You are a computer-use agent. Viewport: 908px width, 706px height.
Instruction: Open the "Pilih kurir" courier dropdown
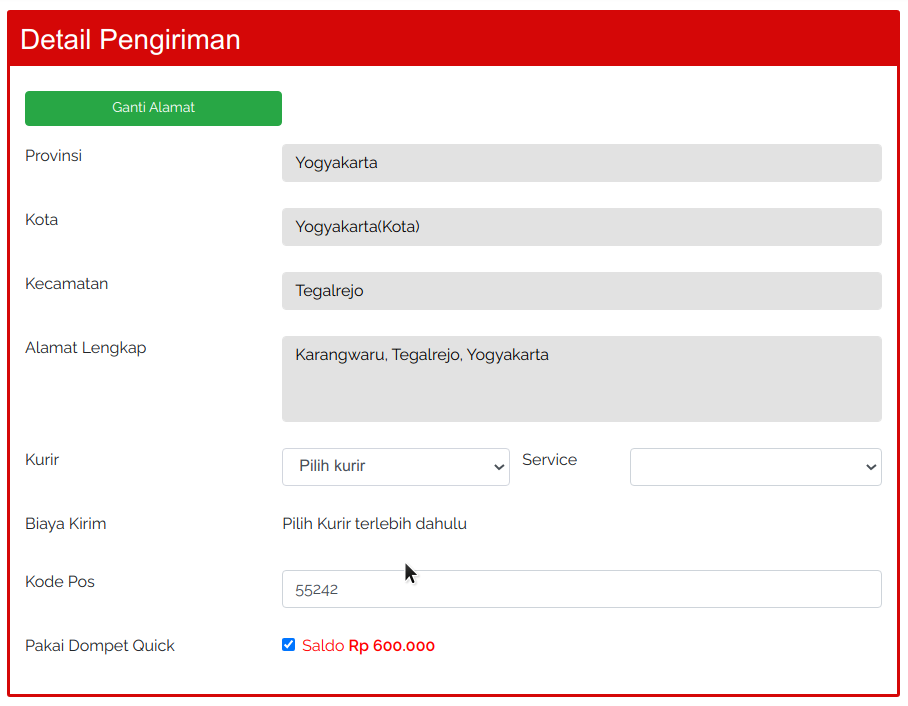pyautogui.click(x=395, y=467)
